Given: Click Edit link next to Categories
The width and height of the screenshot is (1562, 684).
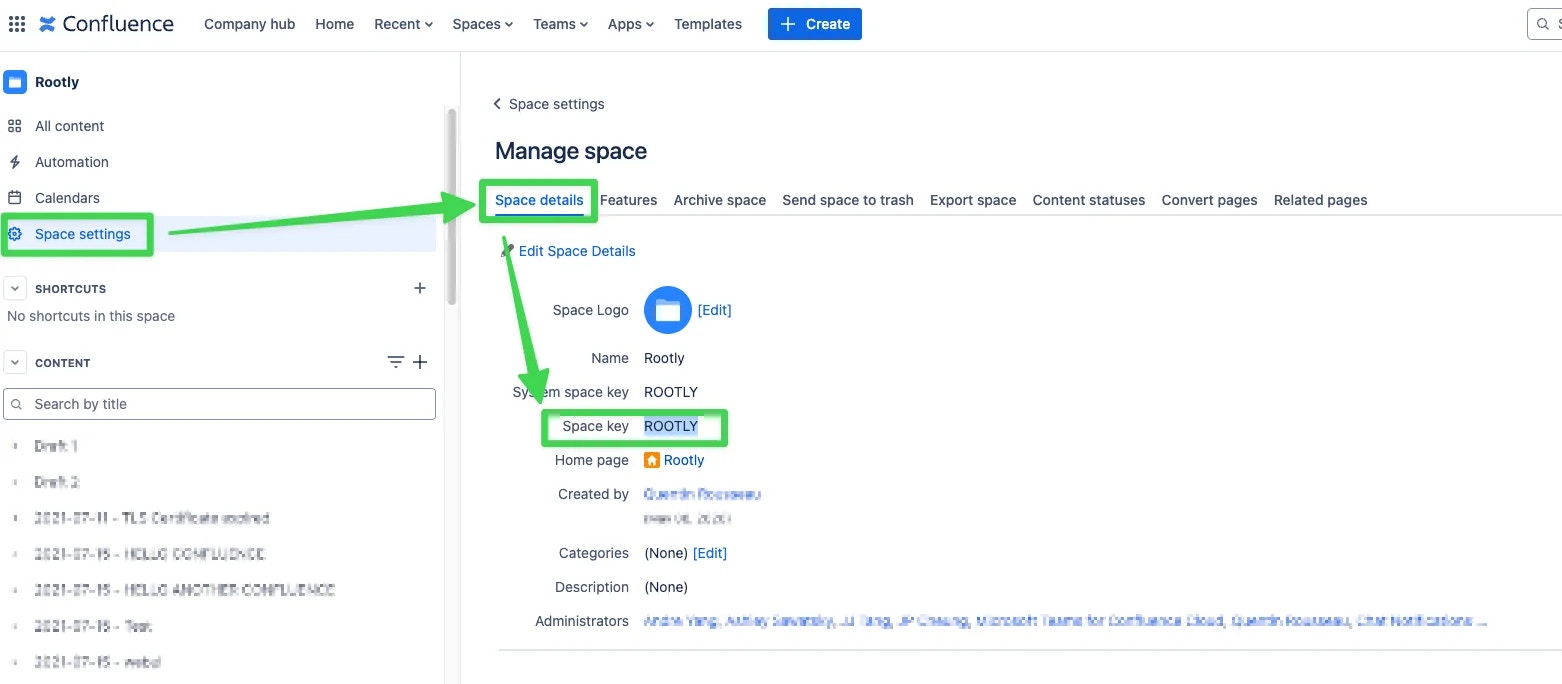Looking at the screenshot, I should click(x=710, y=553).
